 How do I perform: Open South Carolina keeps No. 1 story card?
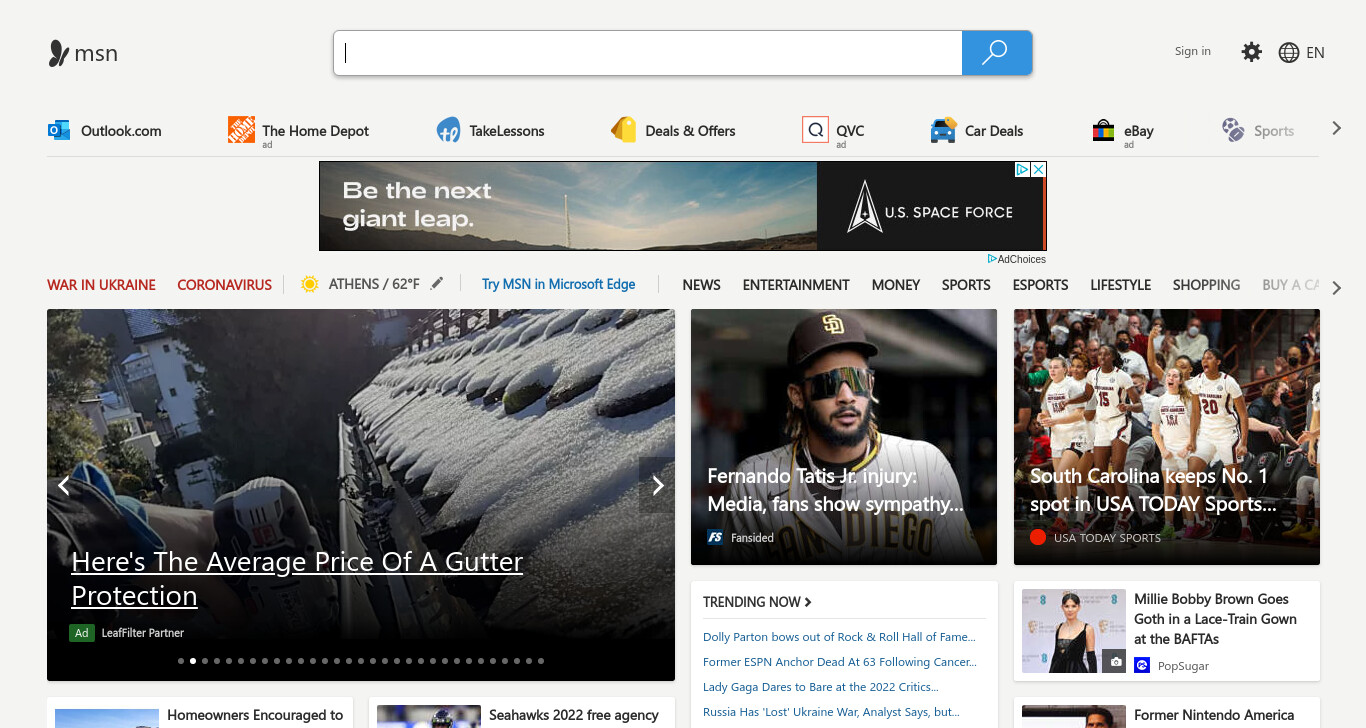click(1167, 437)
